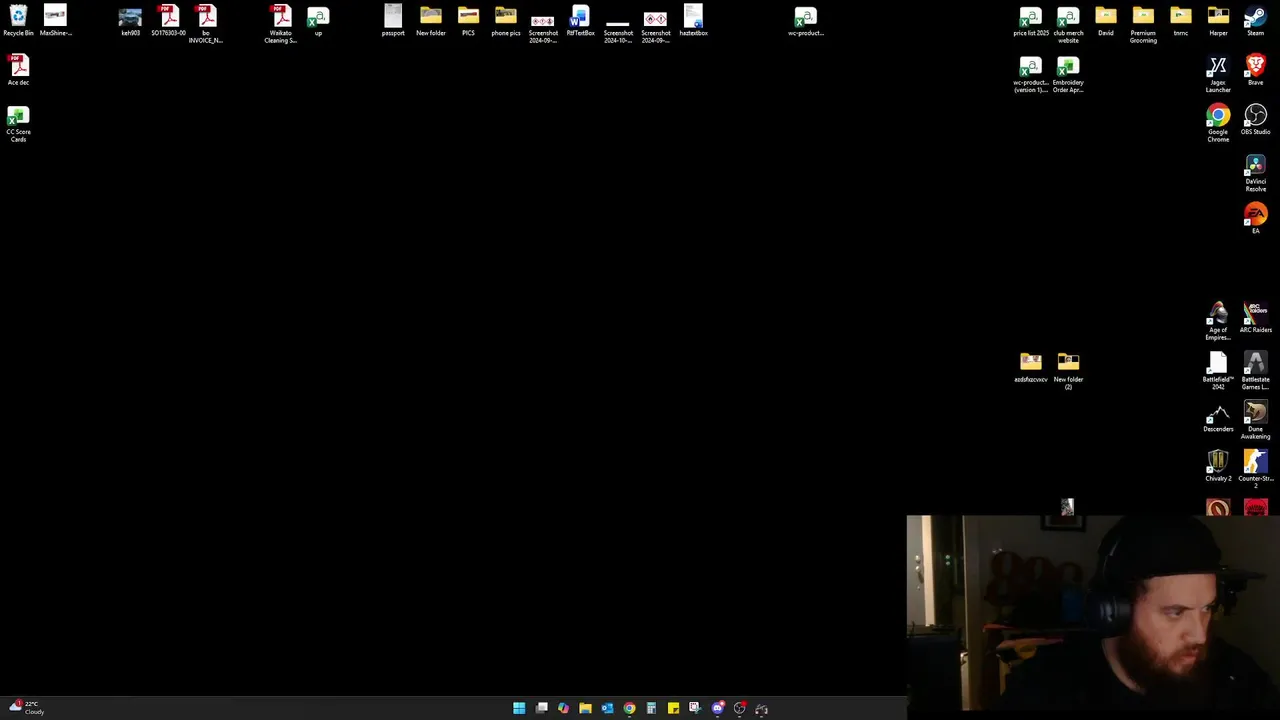Select the Embroidery Order Apr spreadsheet
Image resolution: width=1280 pixels, height=720 pixels.
(x=1068, y=74)
